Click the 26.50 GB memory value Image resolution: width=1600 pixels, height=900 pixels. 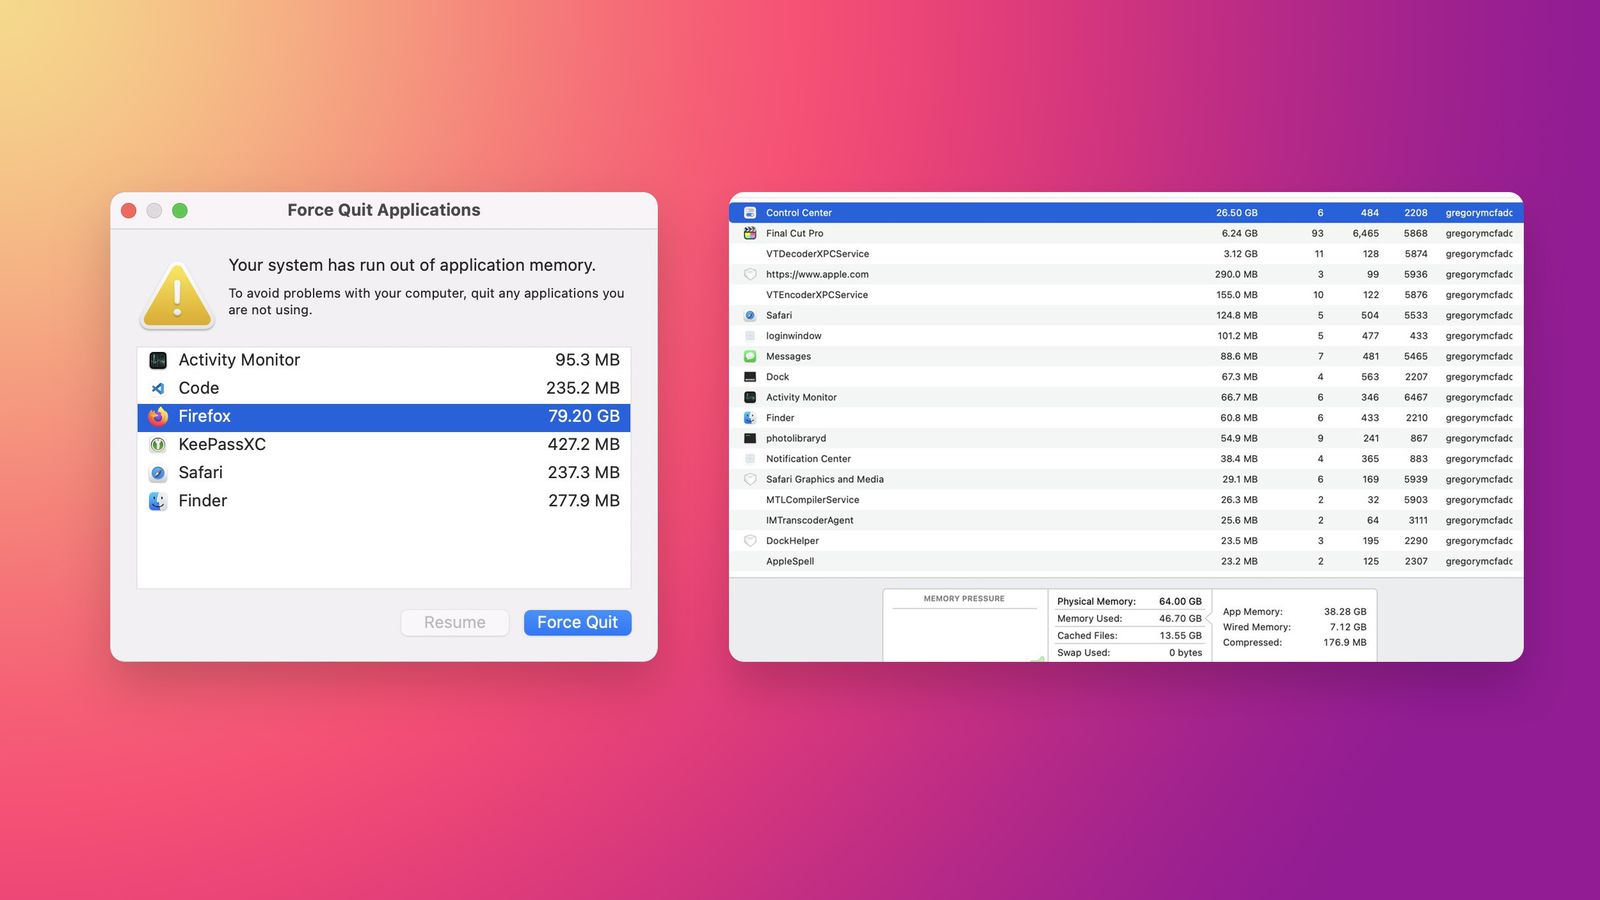(x=1236, y=213)
